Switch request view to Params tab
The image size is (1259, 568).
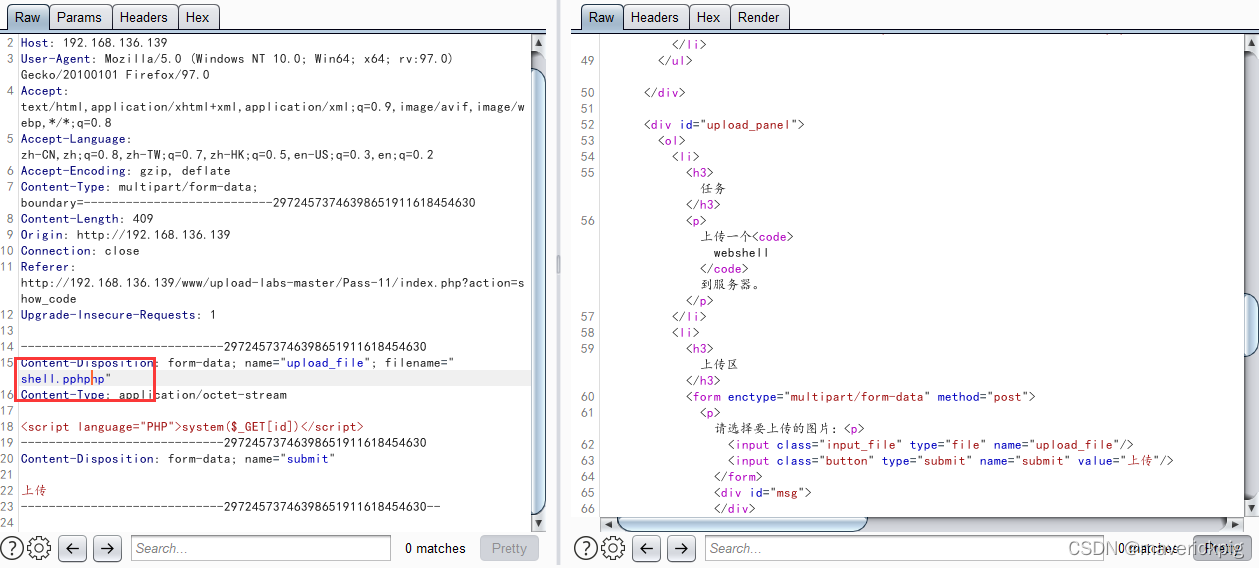(x=79, y=17)
